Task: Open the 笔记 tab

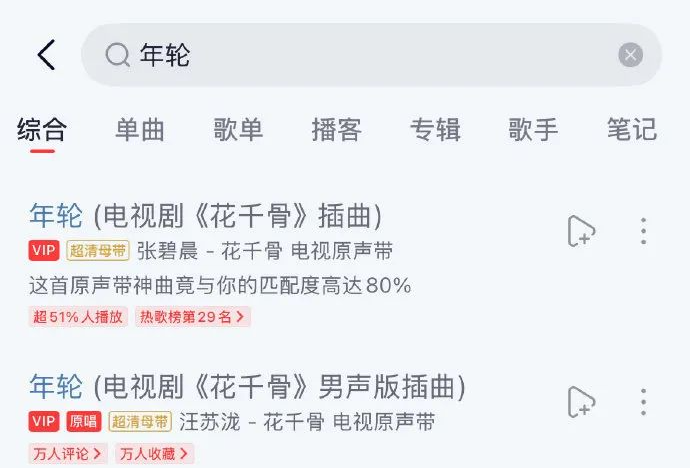Action: pos(632,129)
